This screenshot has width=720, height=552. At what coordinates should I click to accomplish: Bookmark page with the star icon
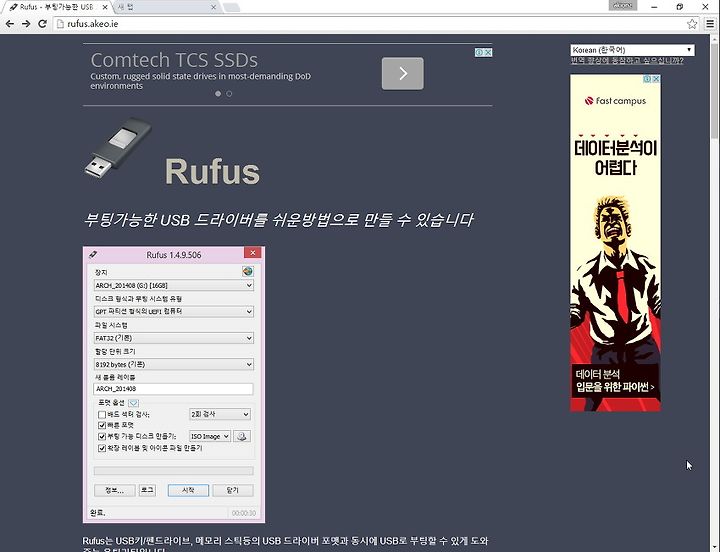(692, 24)
